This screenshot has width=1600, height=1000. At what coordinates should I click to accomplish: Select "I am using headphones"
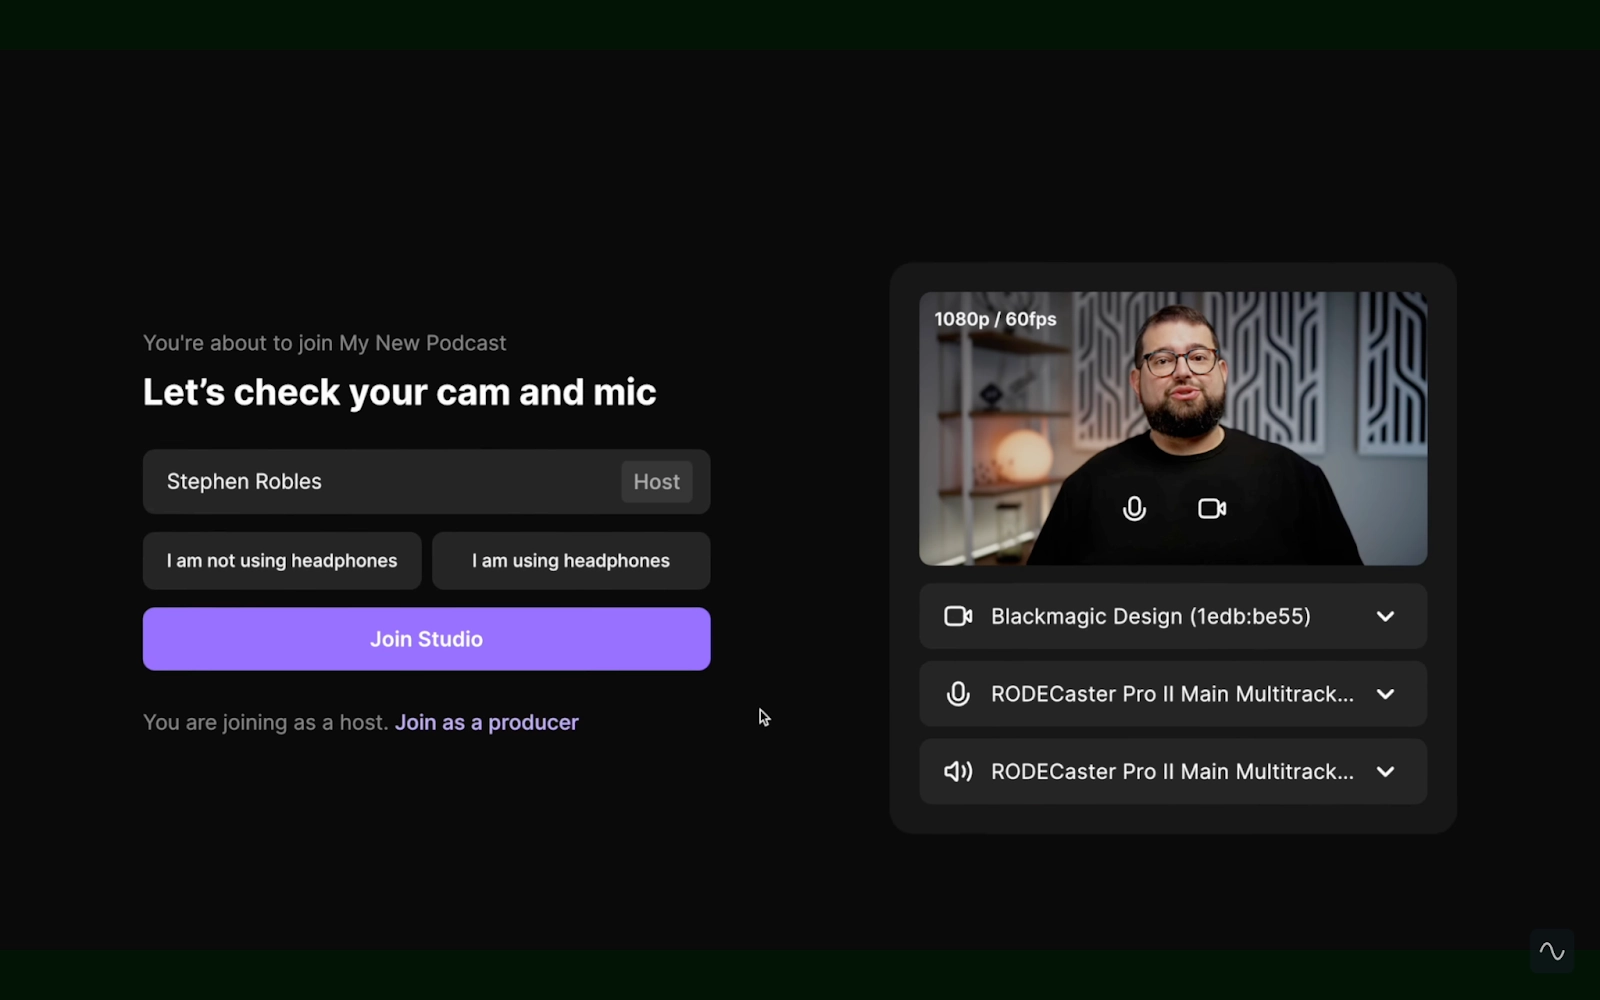tap(570, 560)
